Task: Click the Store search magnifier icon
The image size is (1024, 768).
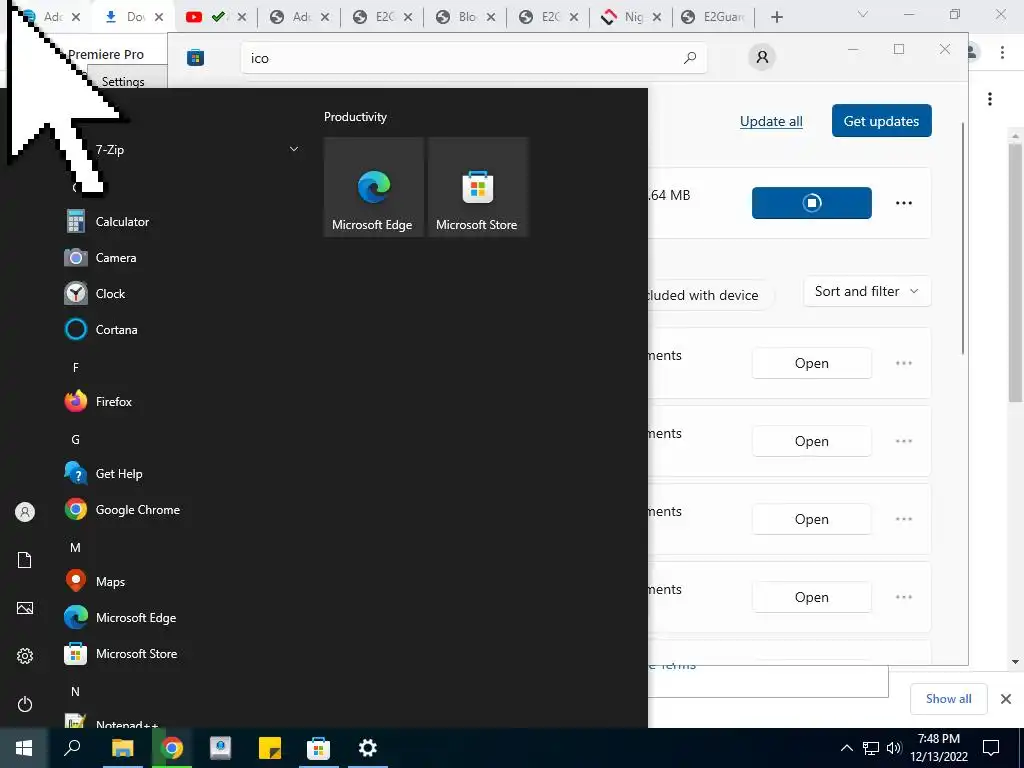Action: coord(690,58)
